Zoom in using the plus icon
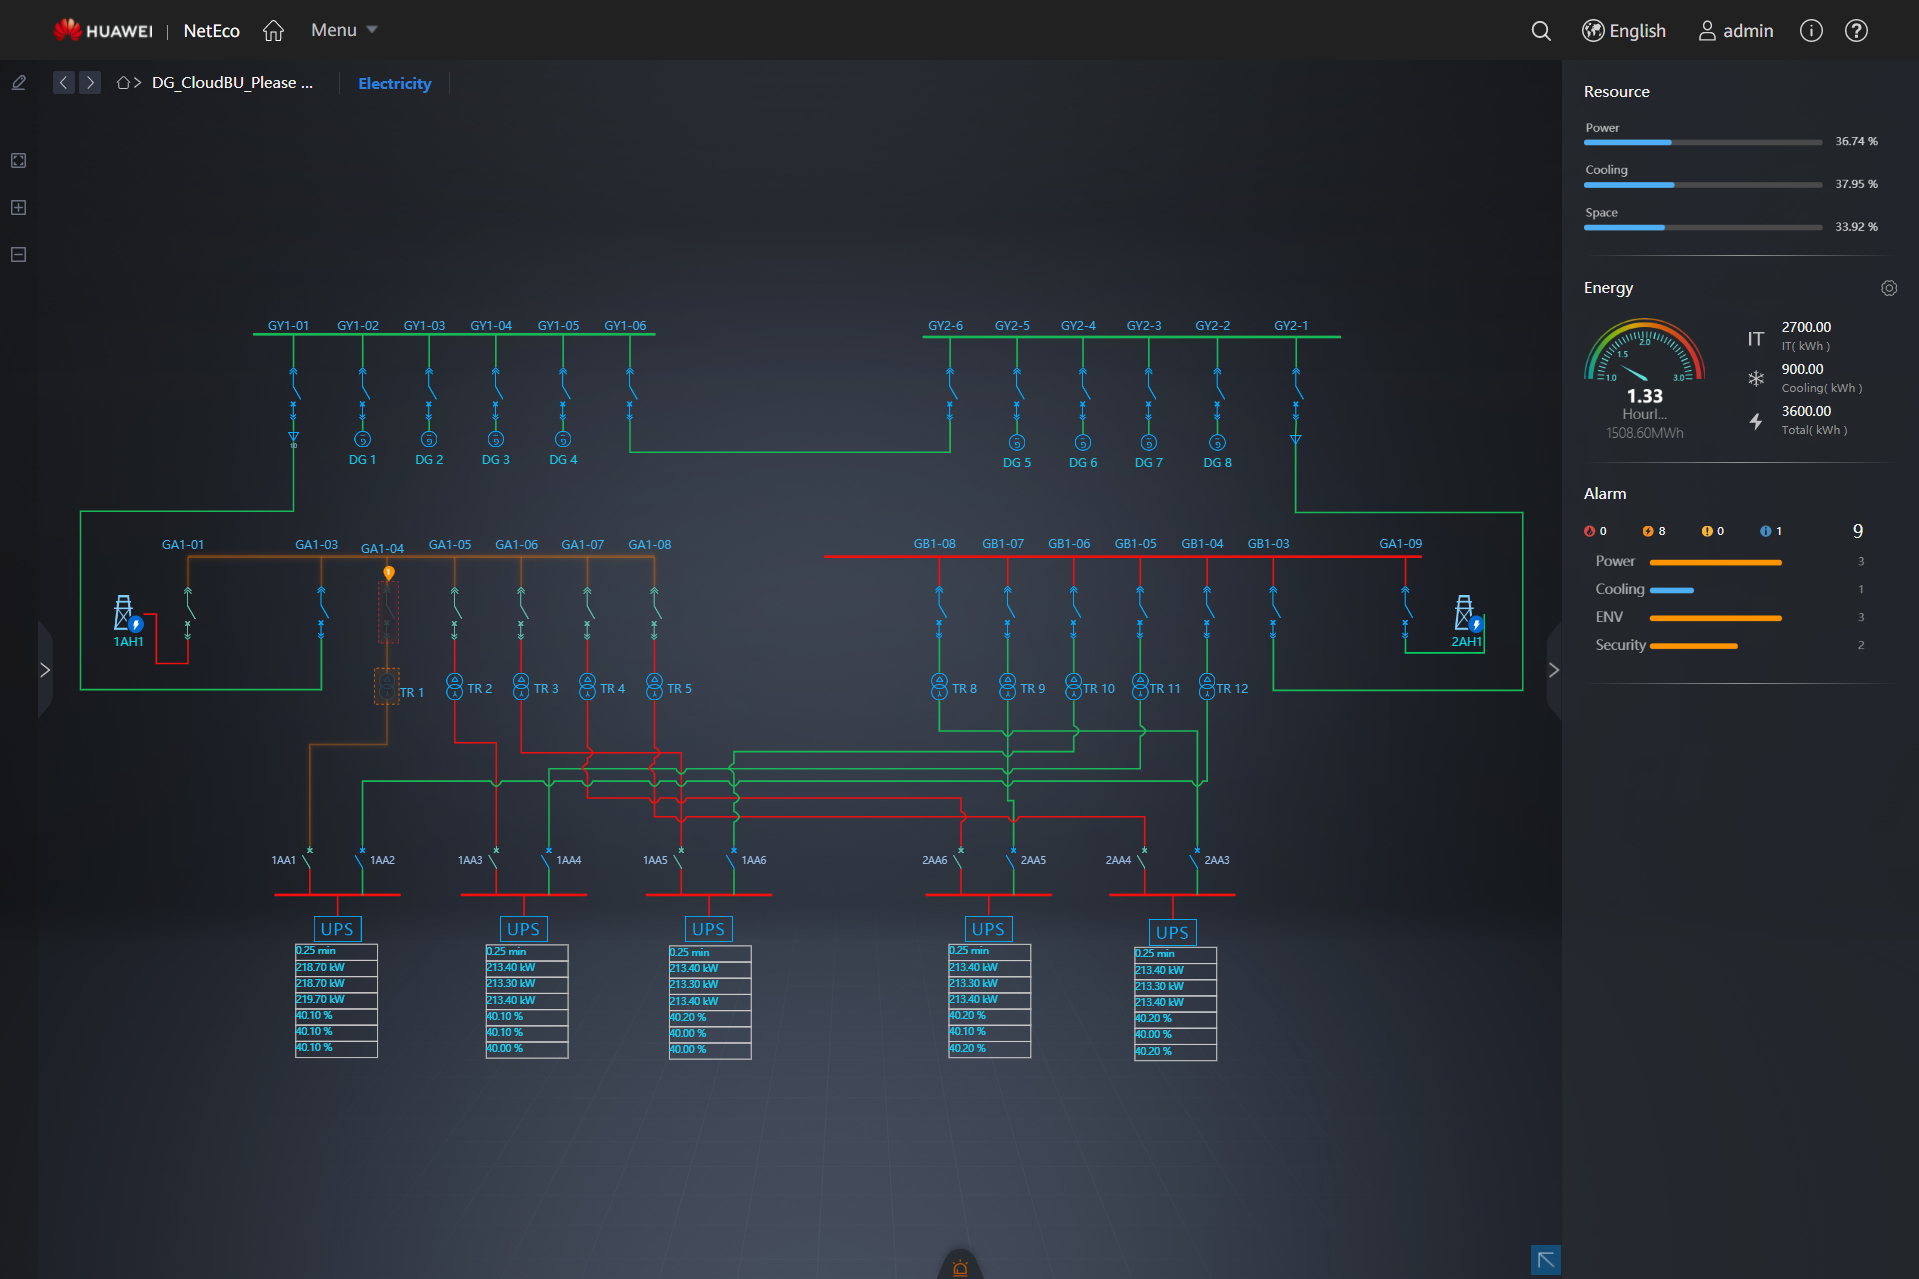 [x=18, y=207]
